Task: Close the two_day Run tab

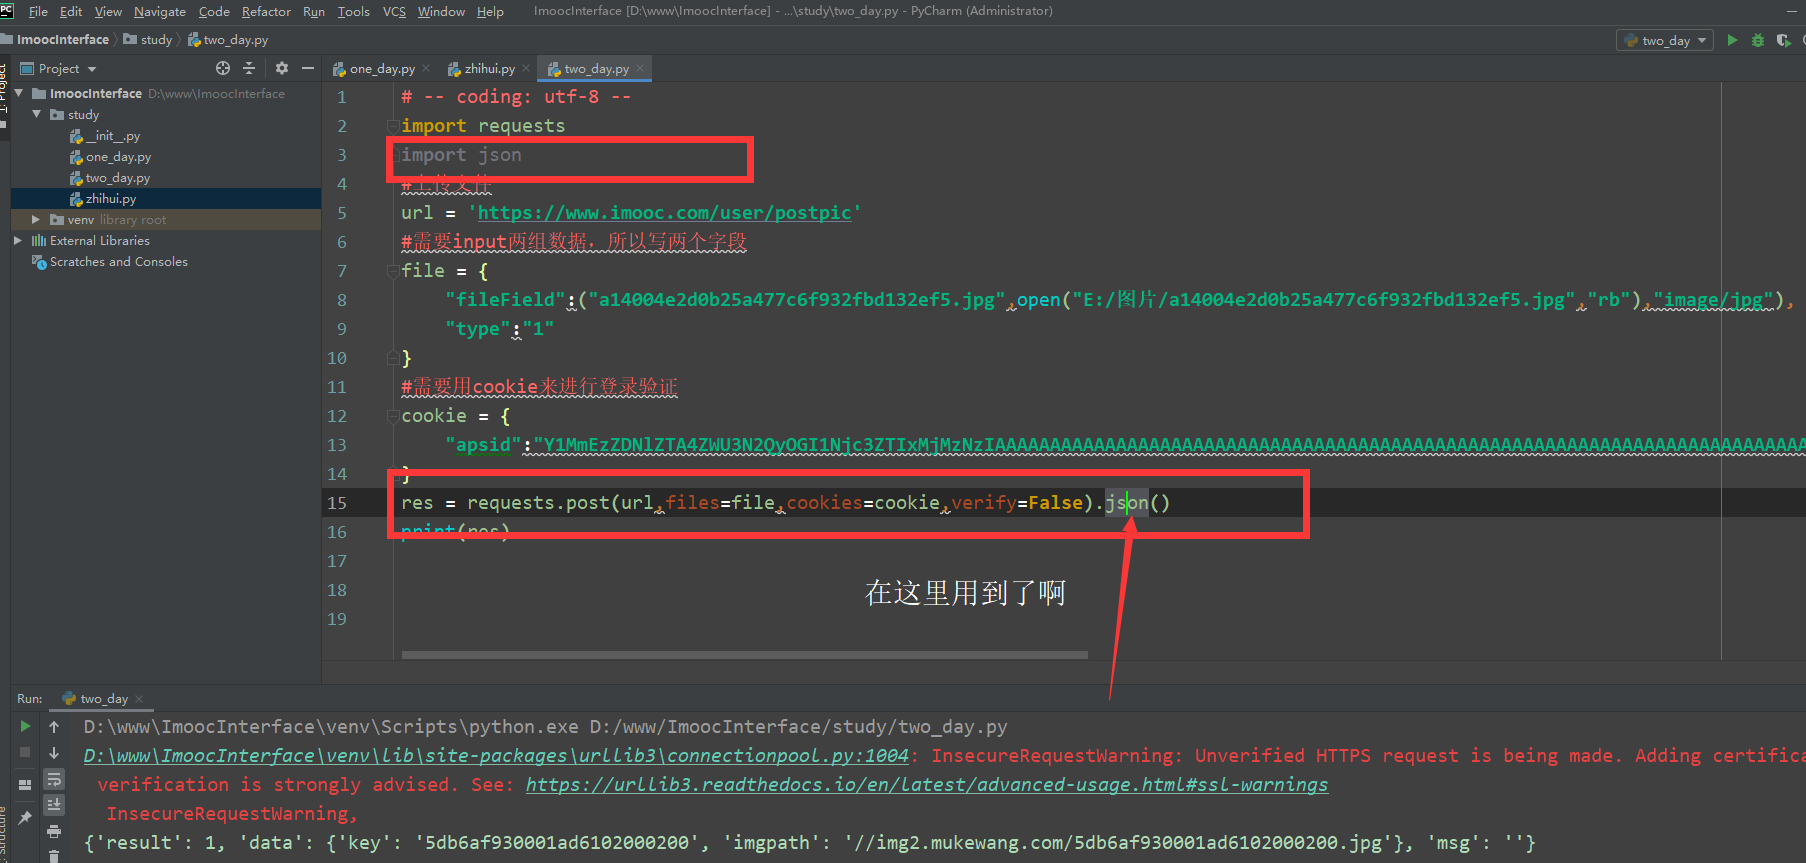Action: coord(139,699)
